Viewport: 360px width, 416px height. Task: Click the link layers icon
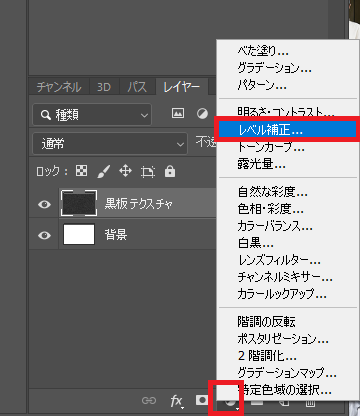click(149, 400)
